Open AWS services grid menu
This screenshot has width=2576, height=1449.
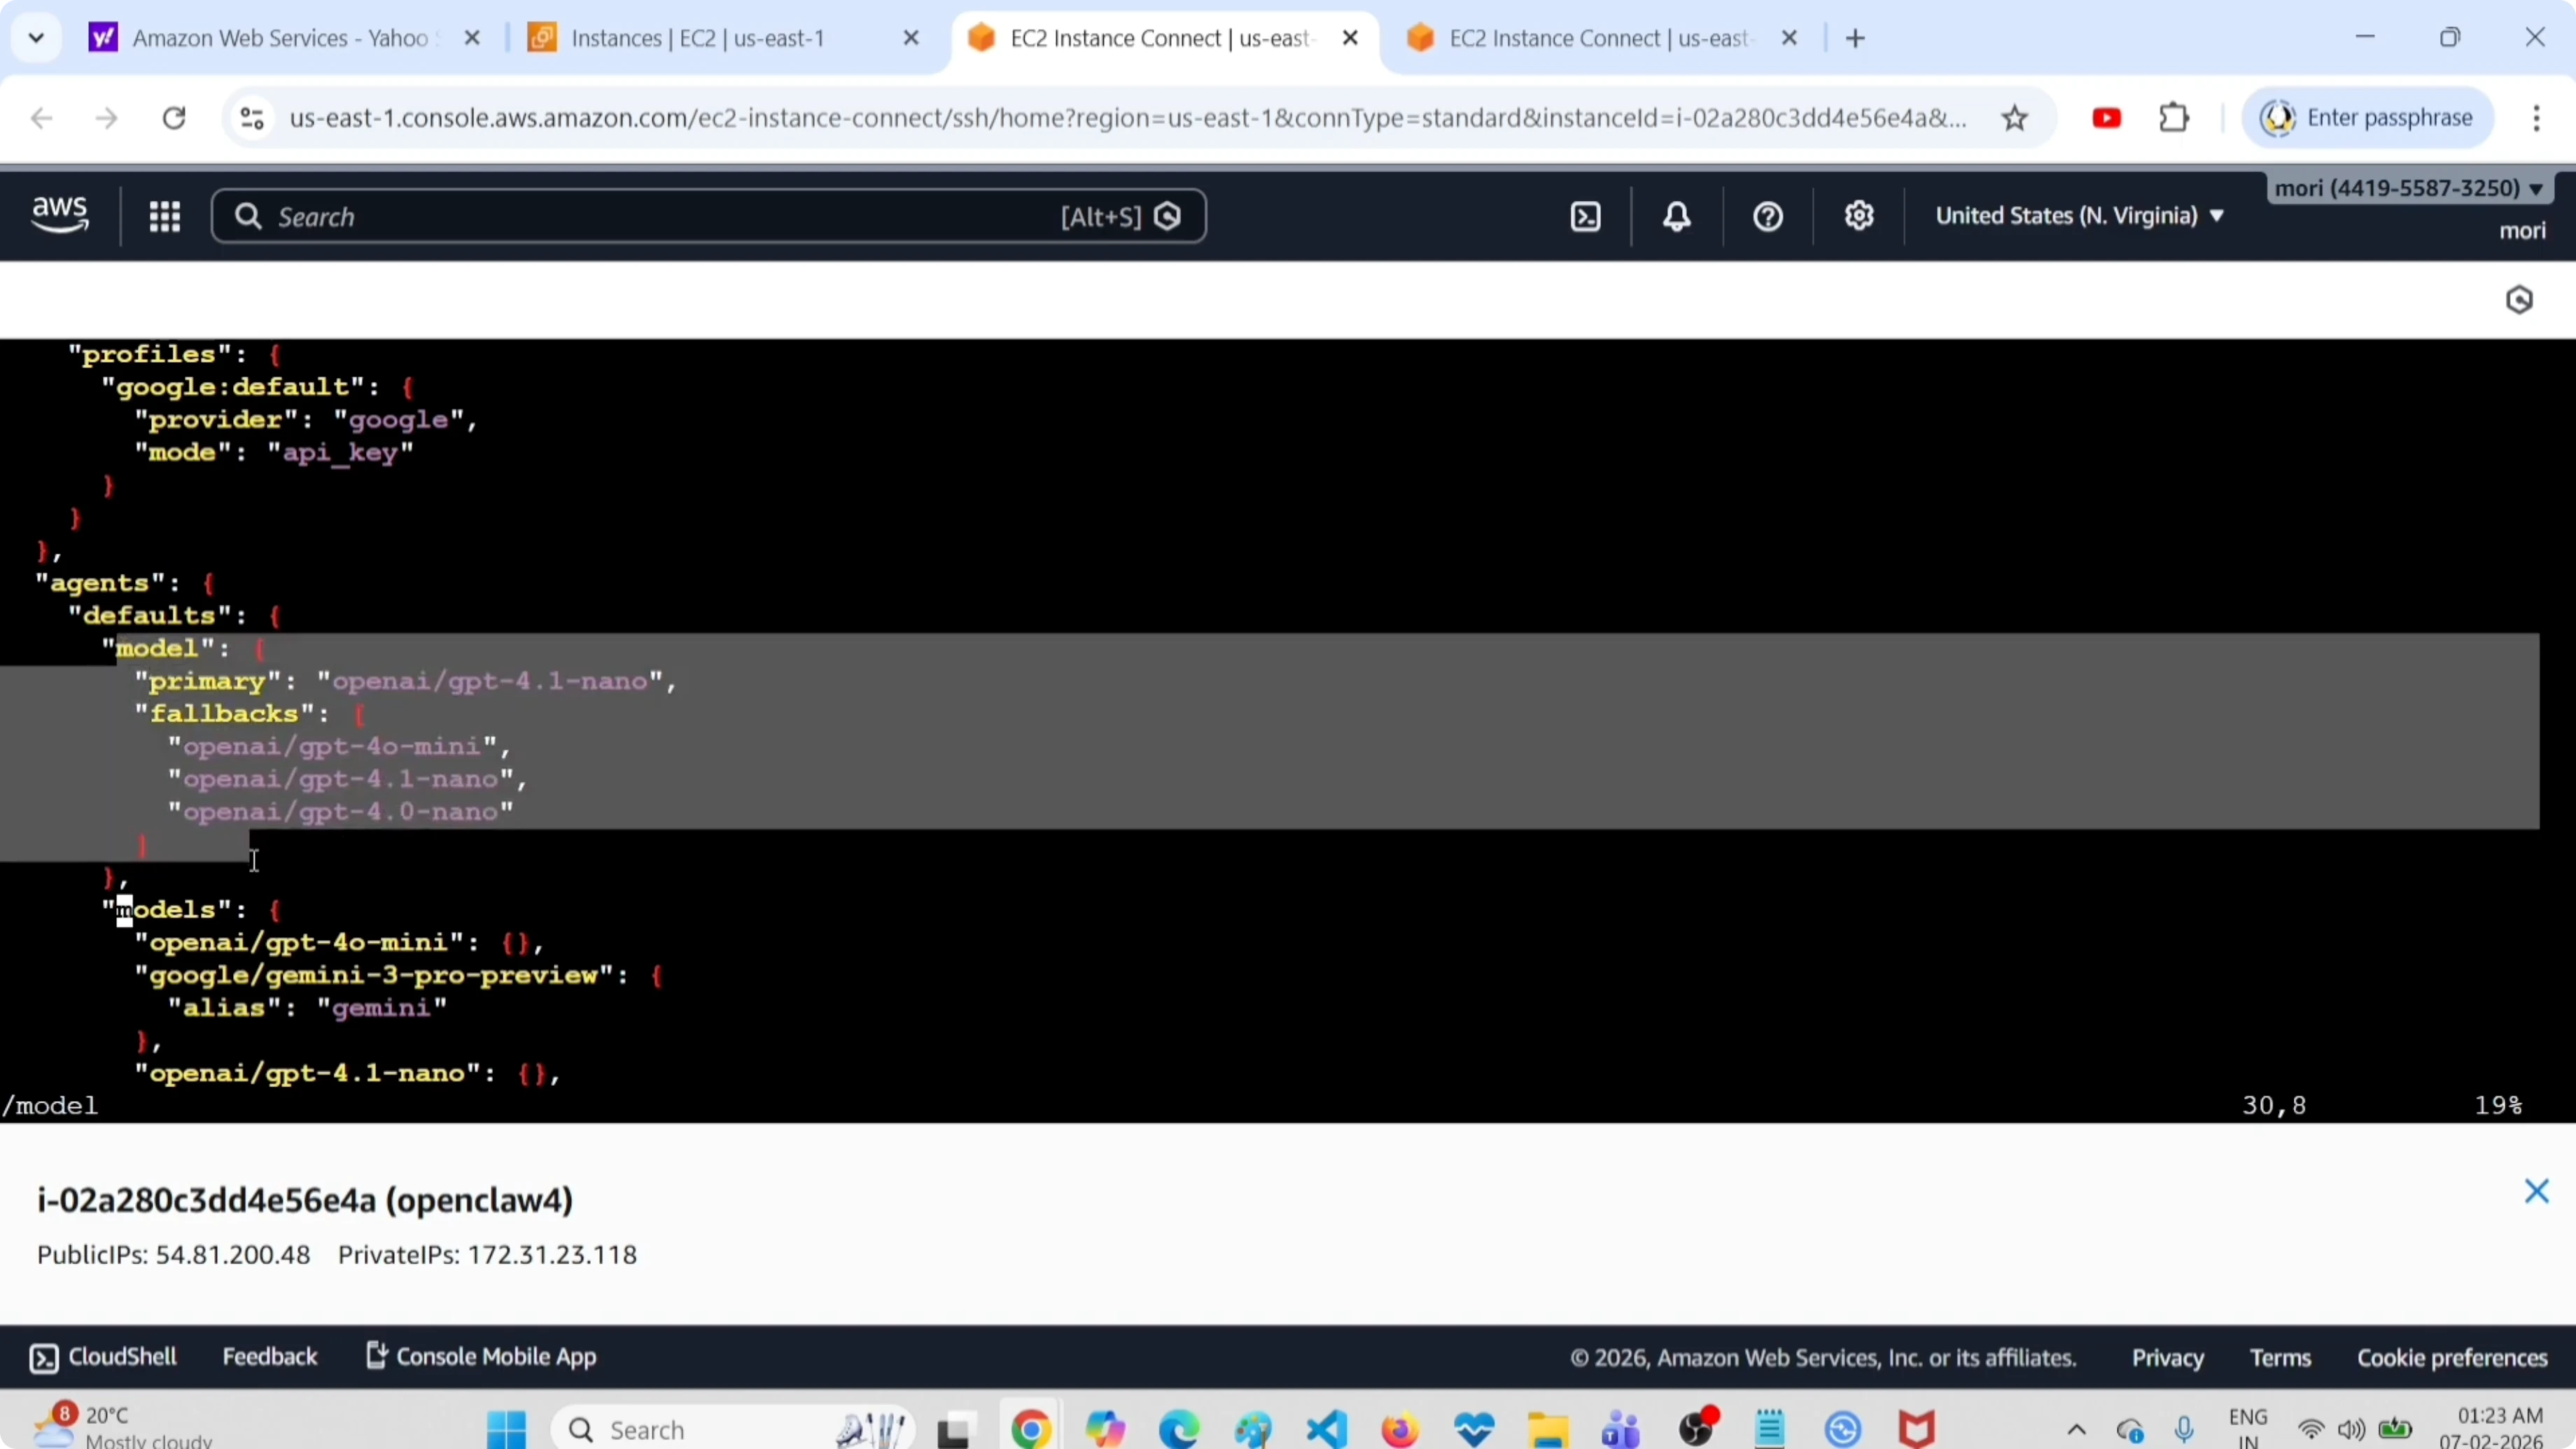(x=165, y=216)
